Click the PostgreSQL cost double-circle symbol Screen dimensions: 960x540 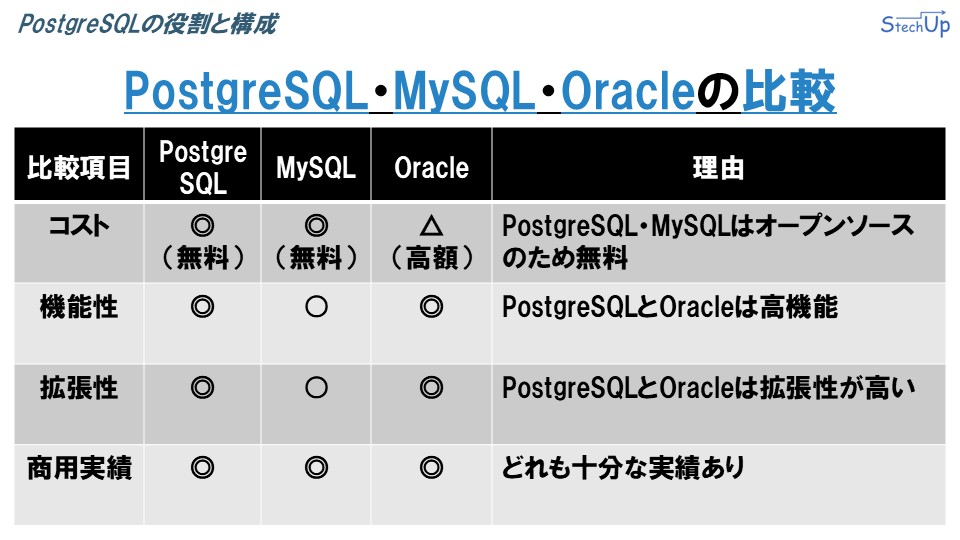pos(202,226)
